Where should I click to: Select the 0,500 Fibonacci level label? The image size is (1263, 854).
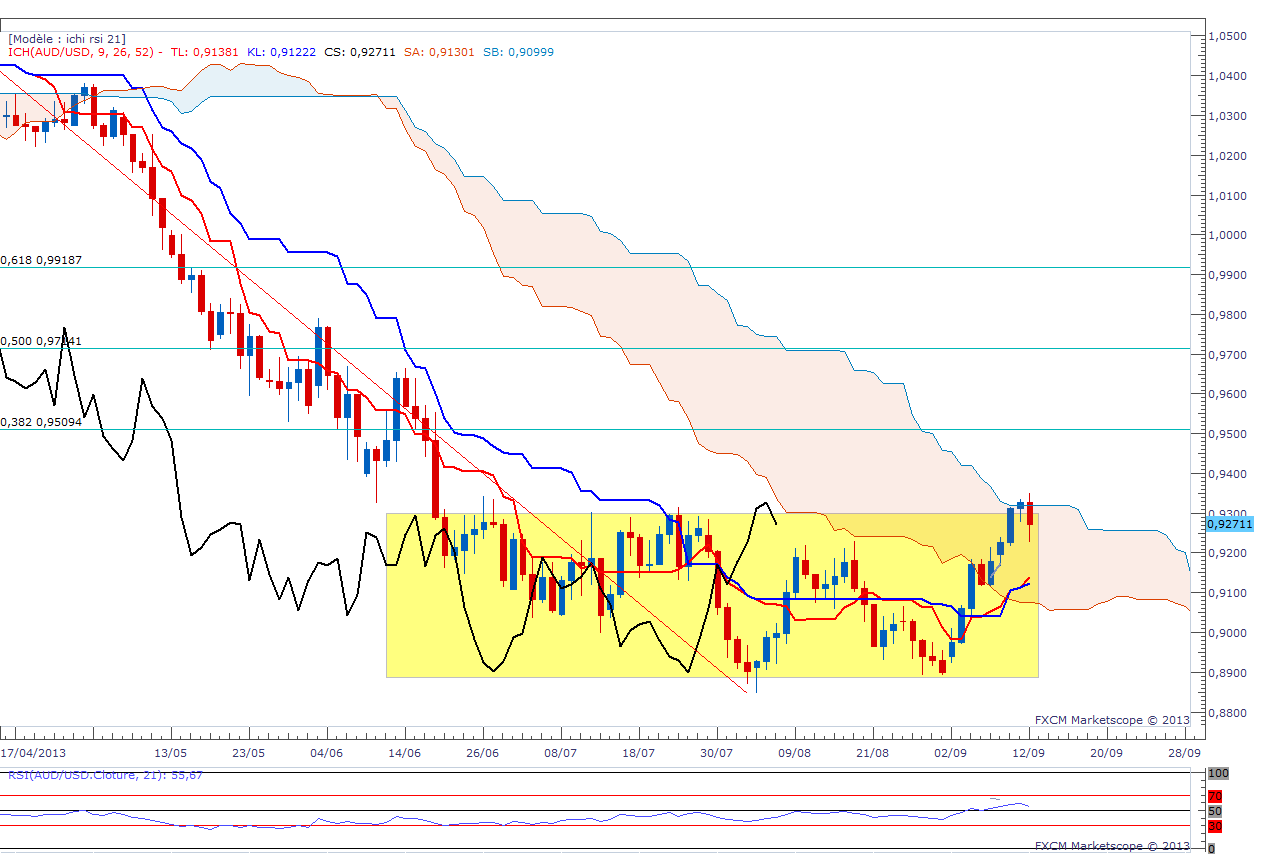tap(40, 341)
